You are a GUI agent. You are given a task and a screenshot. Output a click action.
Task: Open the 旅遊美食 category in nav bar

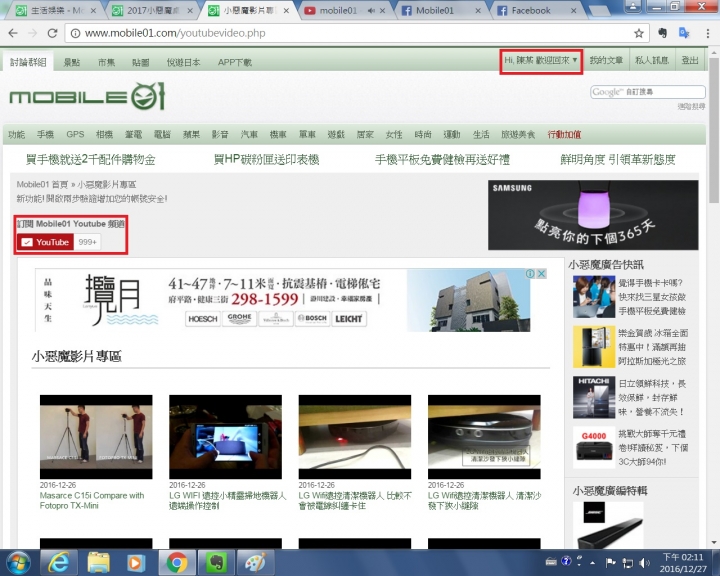tap(518, 134)
